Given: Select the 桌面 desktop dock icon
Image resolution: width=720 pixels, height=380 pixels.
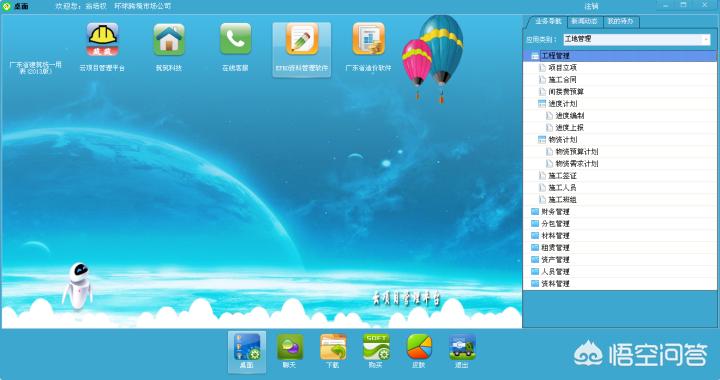Looking at the screenshot, I should pos(247,347).
